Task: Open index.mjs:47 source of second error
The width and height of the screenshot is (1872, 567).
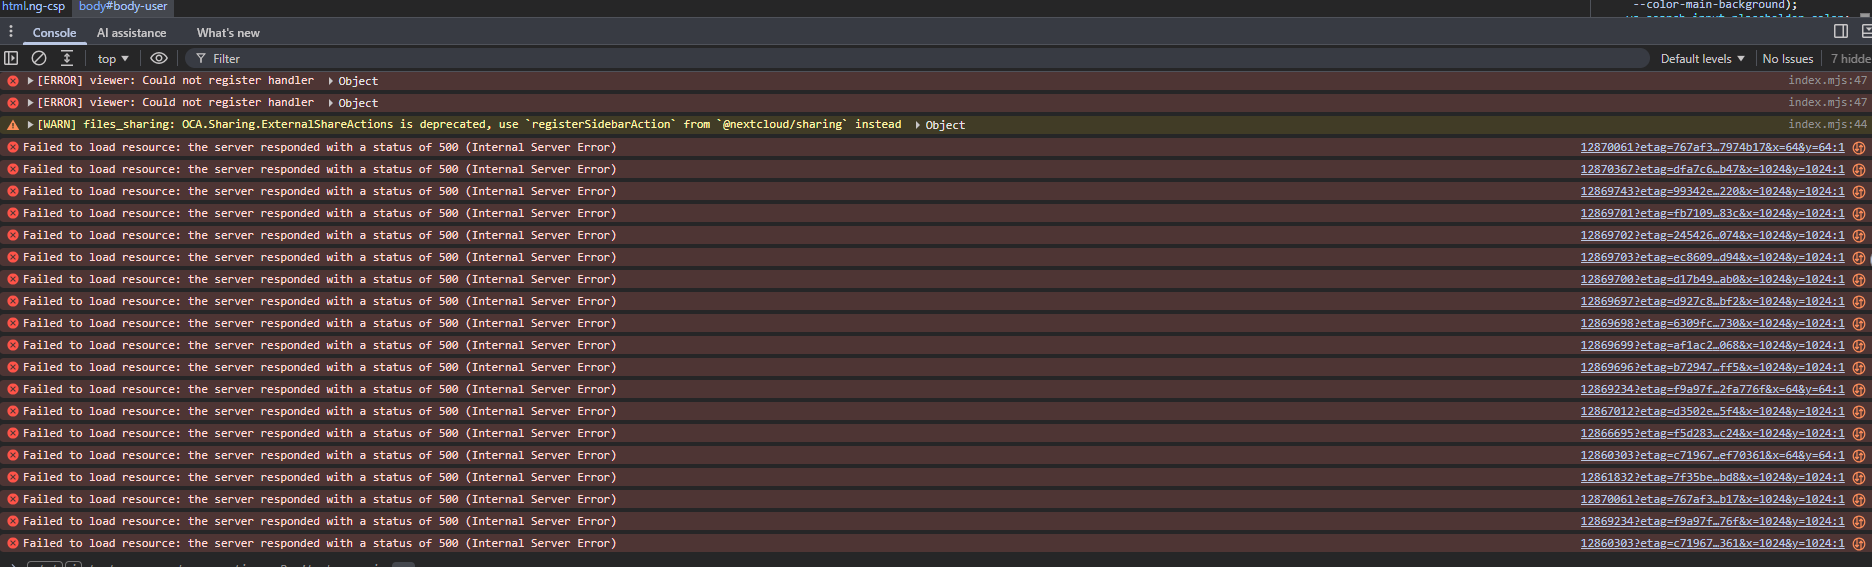Action: 1827,102
